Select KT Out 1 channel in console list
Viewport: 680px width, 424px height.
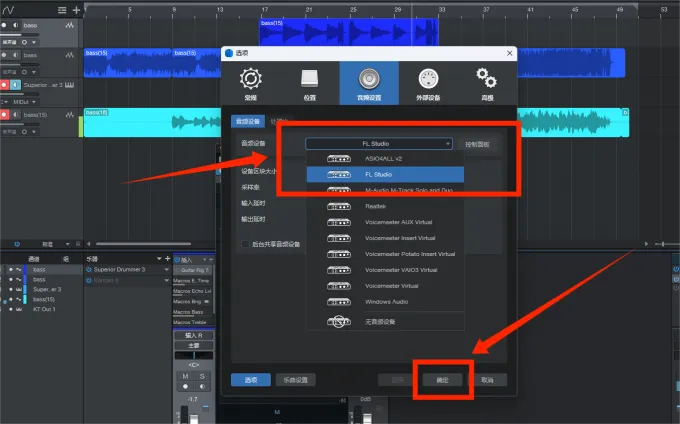click(44, 310)
